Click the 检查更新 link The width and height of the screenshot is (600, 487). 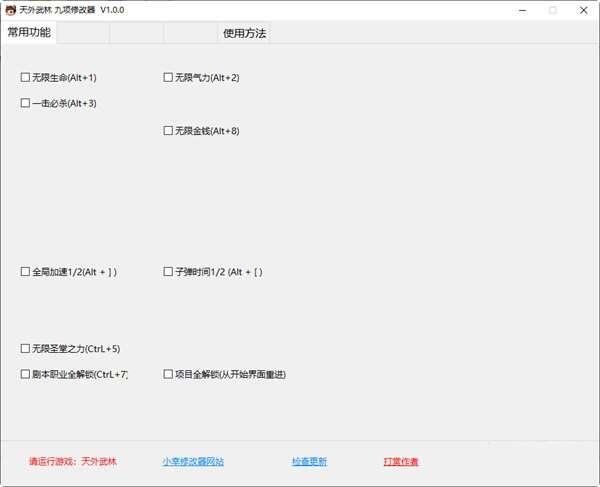point(309,462)
